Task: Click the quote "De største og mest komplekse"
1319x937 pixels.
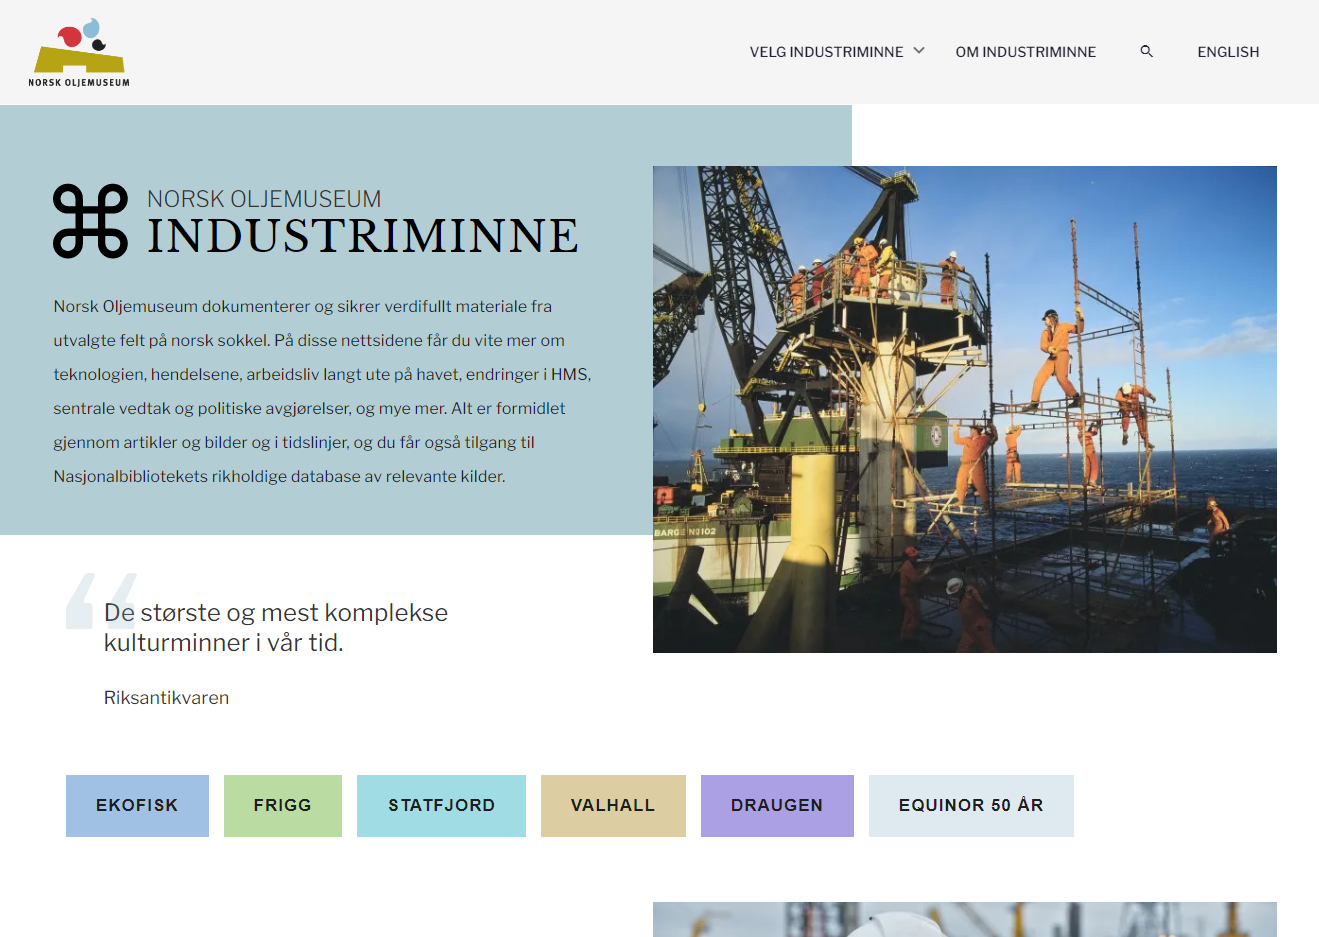Action: (276, 613)
